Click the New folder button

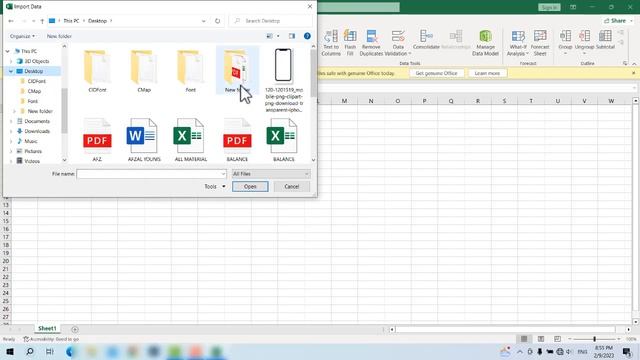tap(59, 36)
